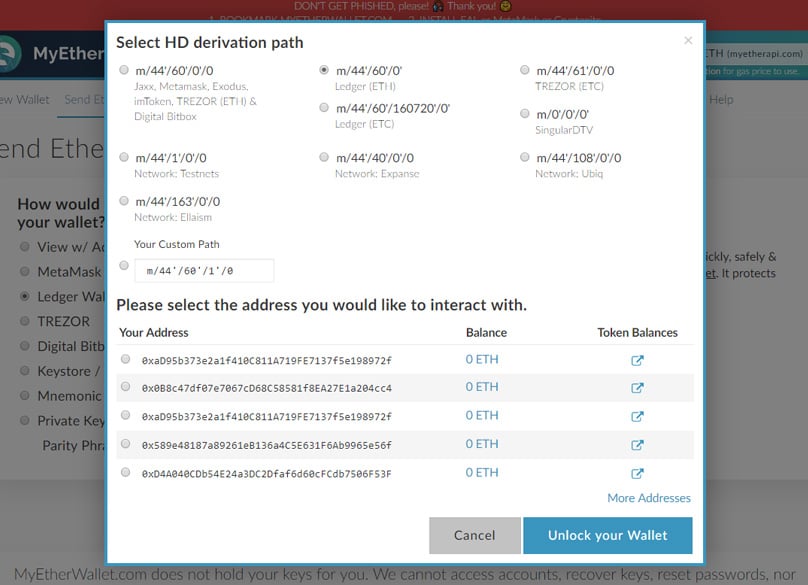Click address text 0x0B8c47df07e7067cD68C58581f8EA27E1a204cc4
Viewport: 808px width, 585px height.
pyautogui.click(x=266, y=388)
